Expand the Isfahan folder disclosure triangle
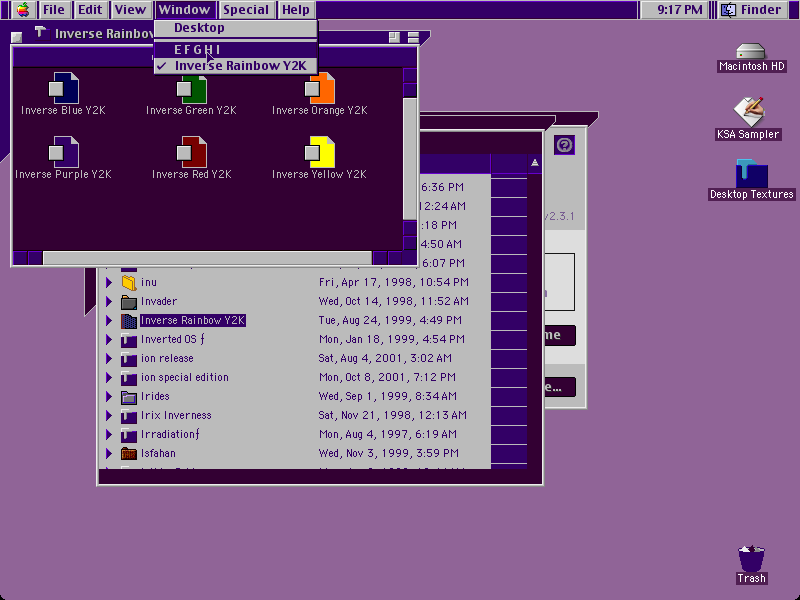Image resolution: width=800 pixels, height=600 pixels. click(x=109, y=454)
